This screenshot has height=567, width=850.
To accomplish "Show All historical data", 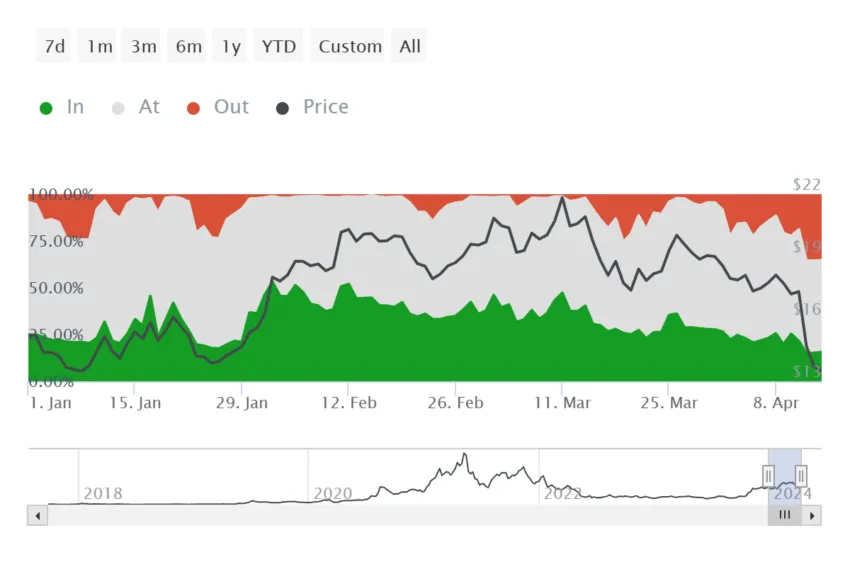I will 409,46.
